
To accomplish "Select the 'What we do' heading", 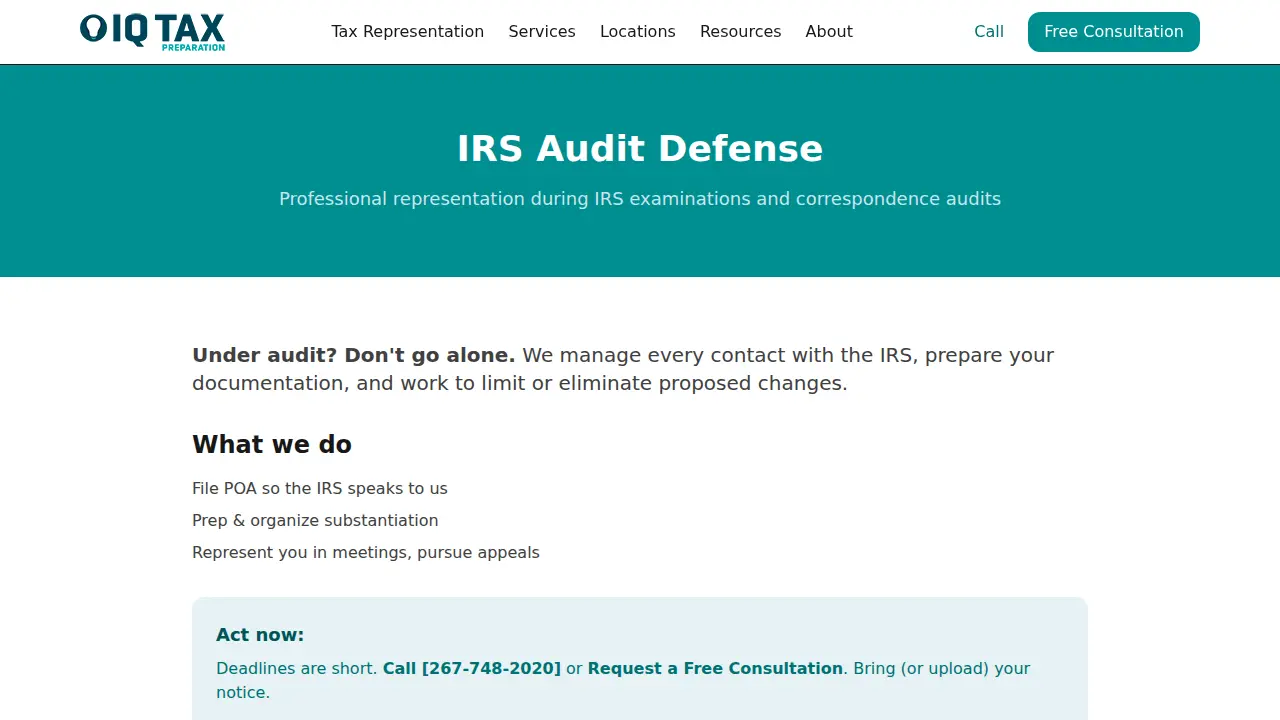I will coord(272,444).
